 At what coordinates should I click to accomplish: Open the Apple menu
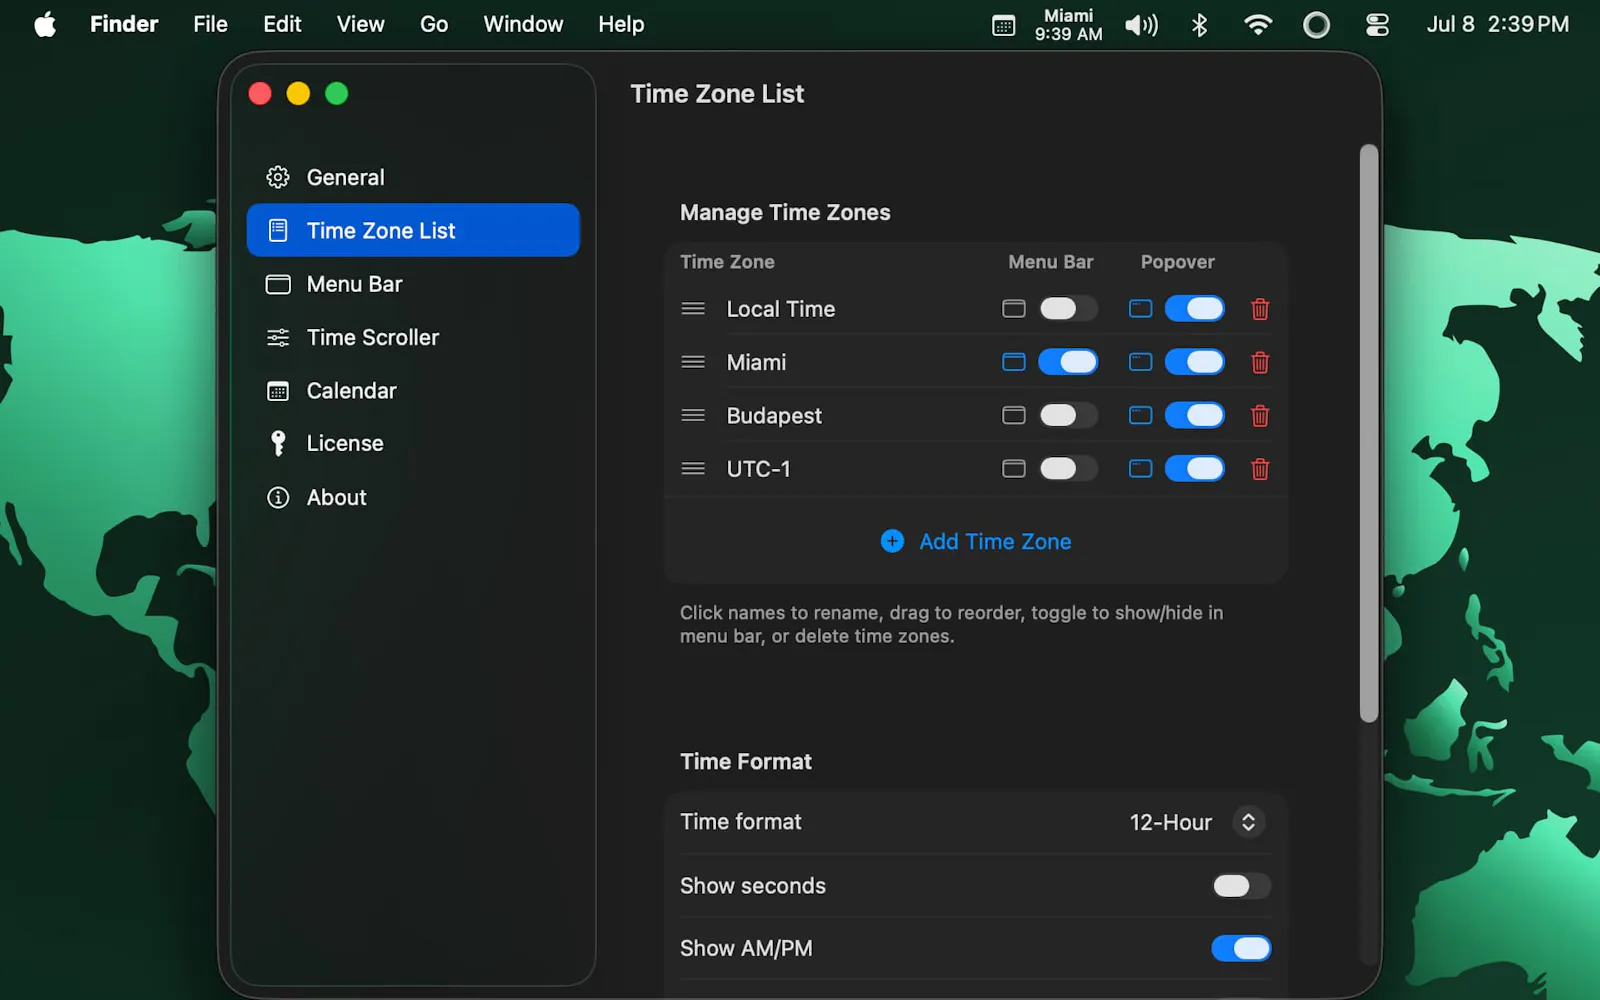(x=45, y=24)
